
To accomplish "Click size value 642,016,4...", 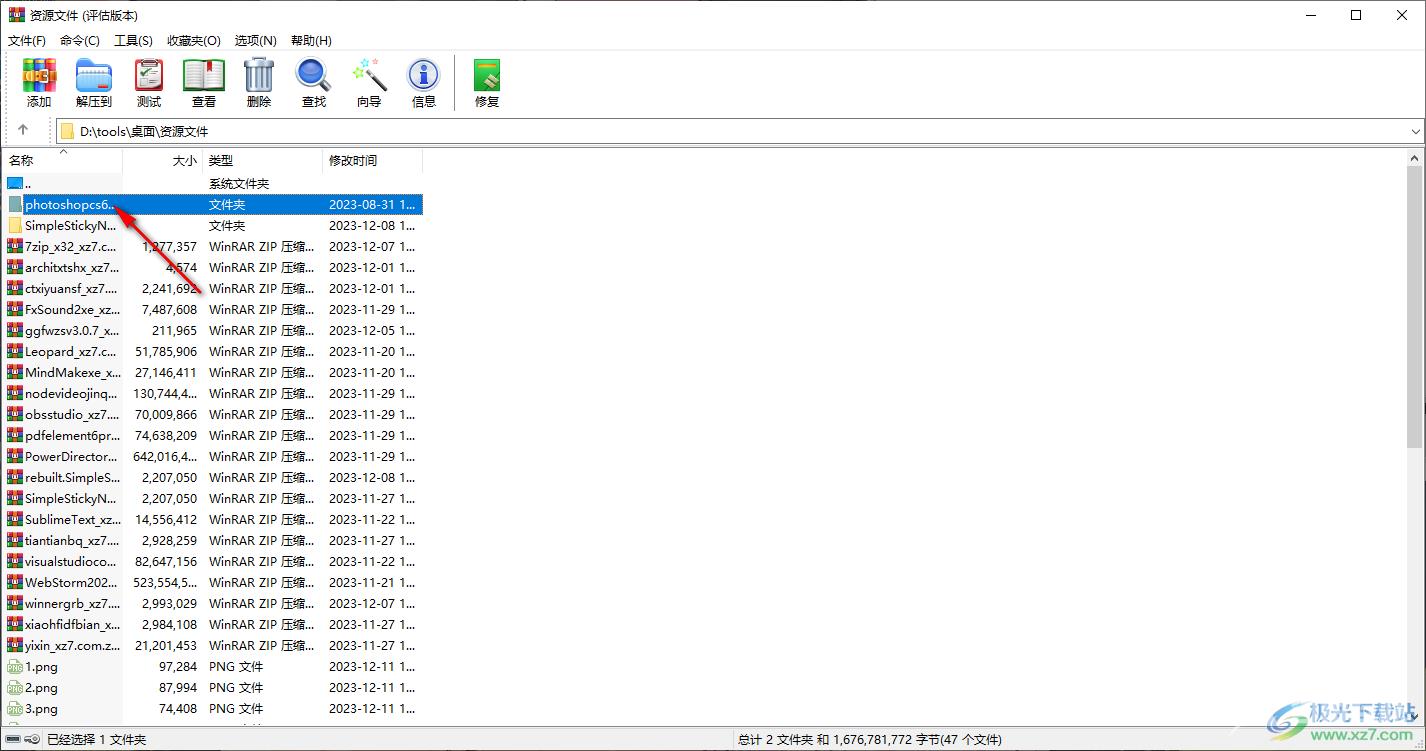I will coord(165,456).
